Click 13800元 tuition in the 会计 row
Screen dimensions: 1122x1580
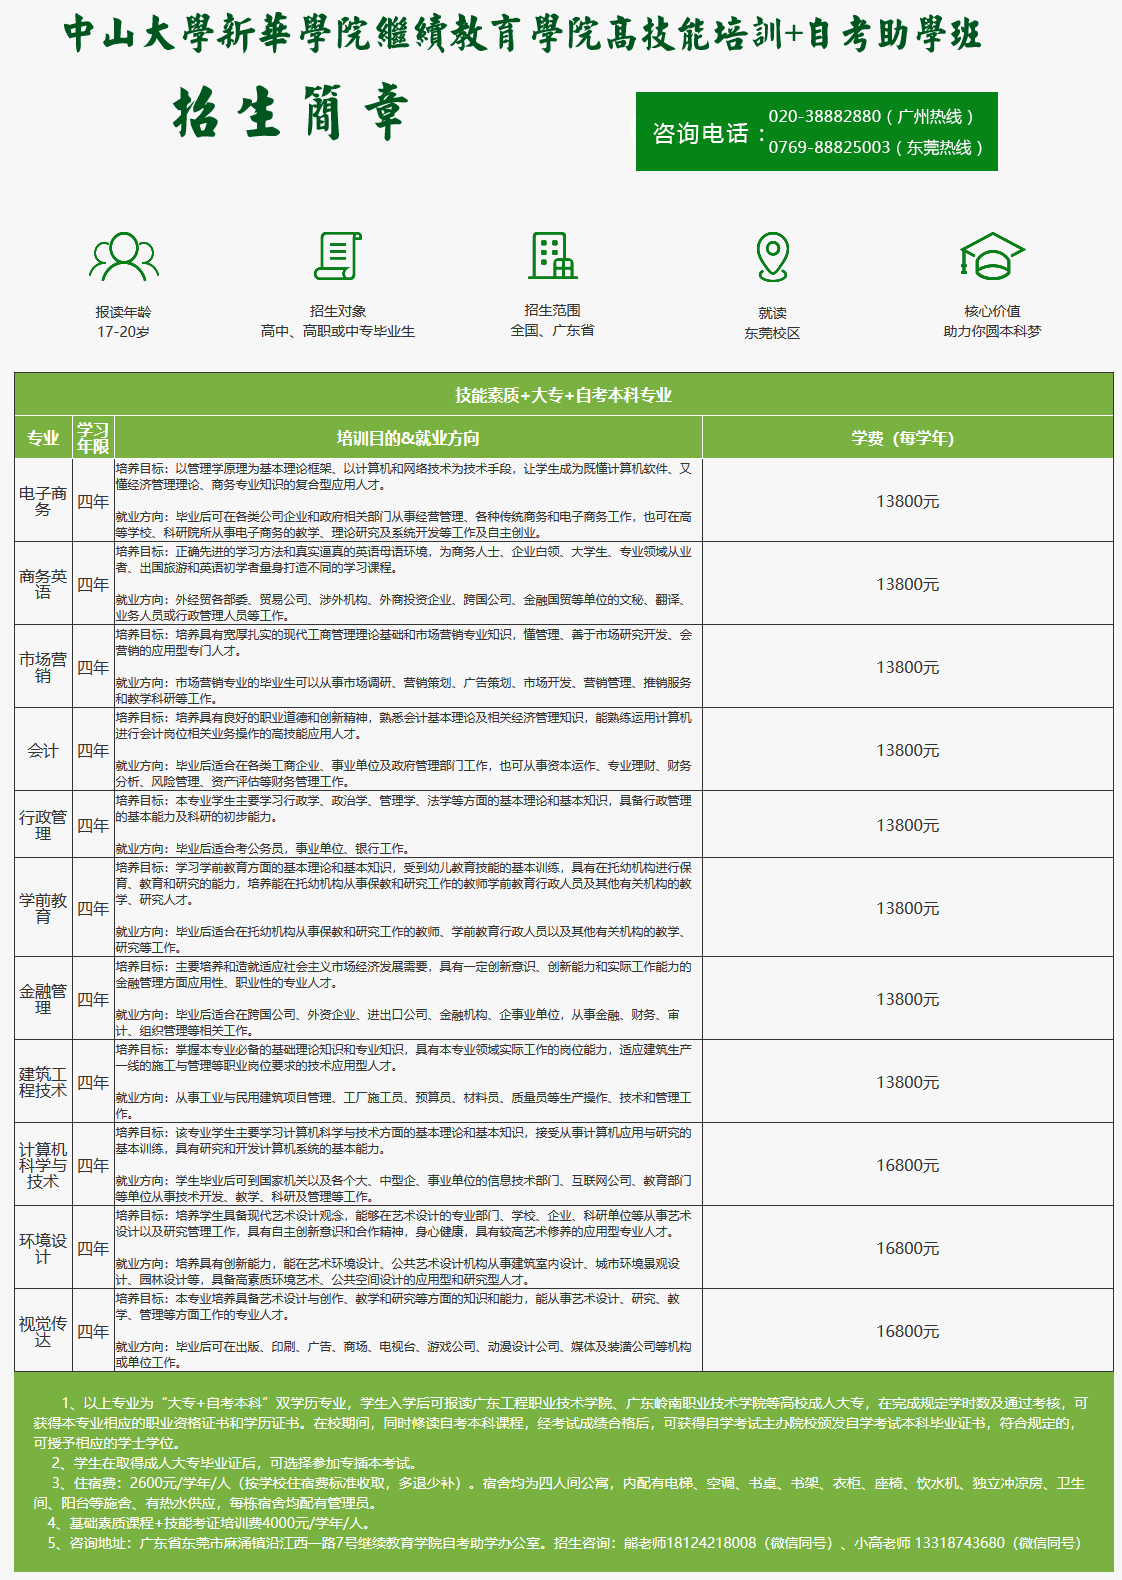(908, 750)
